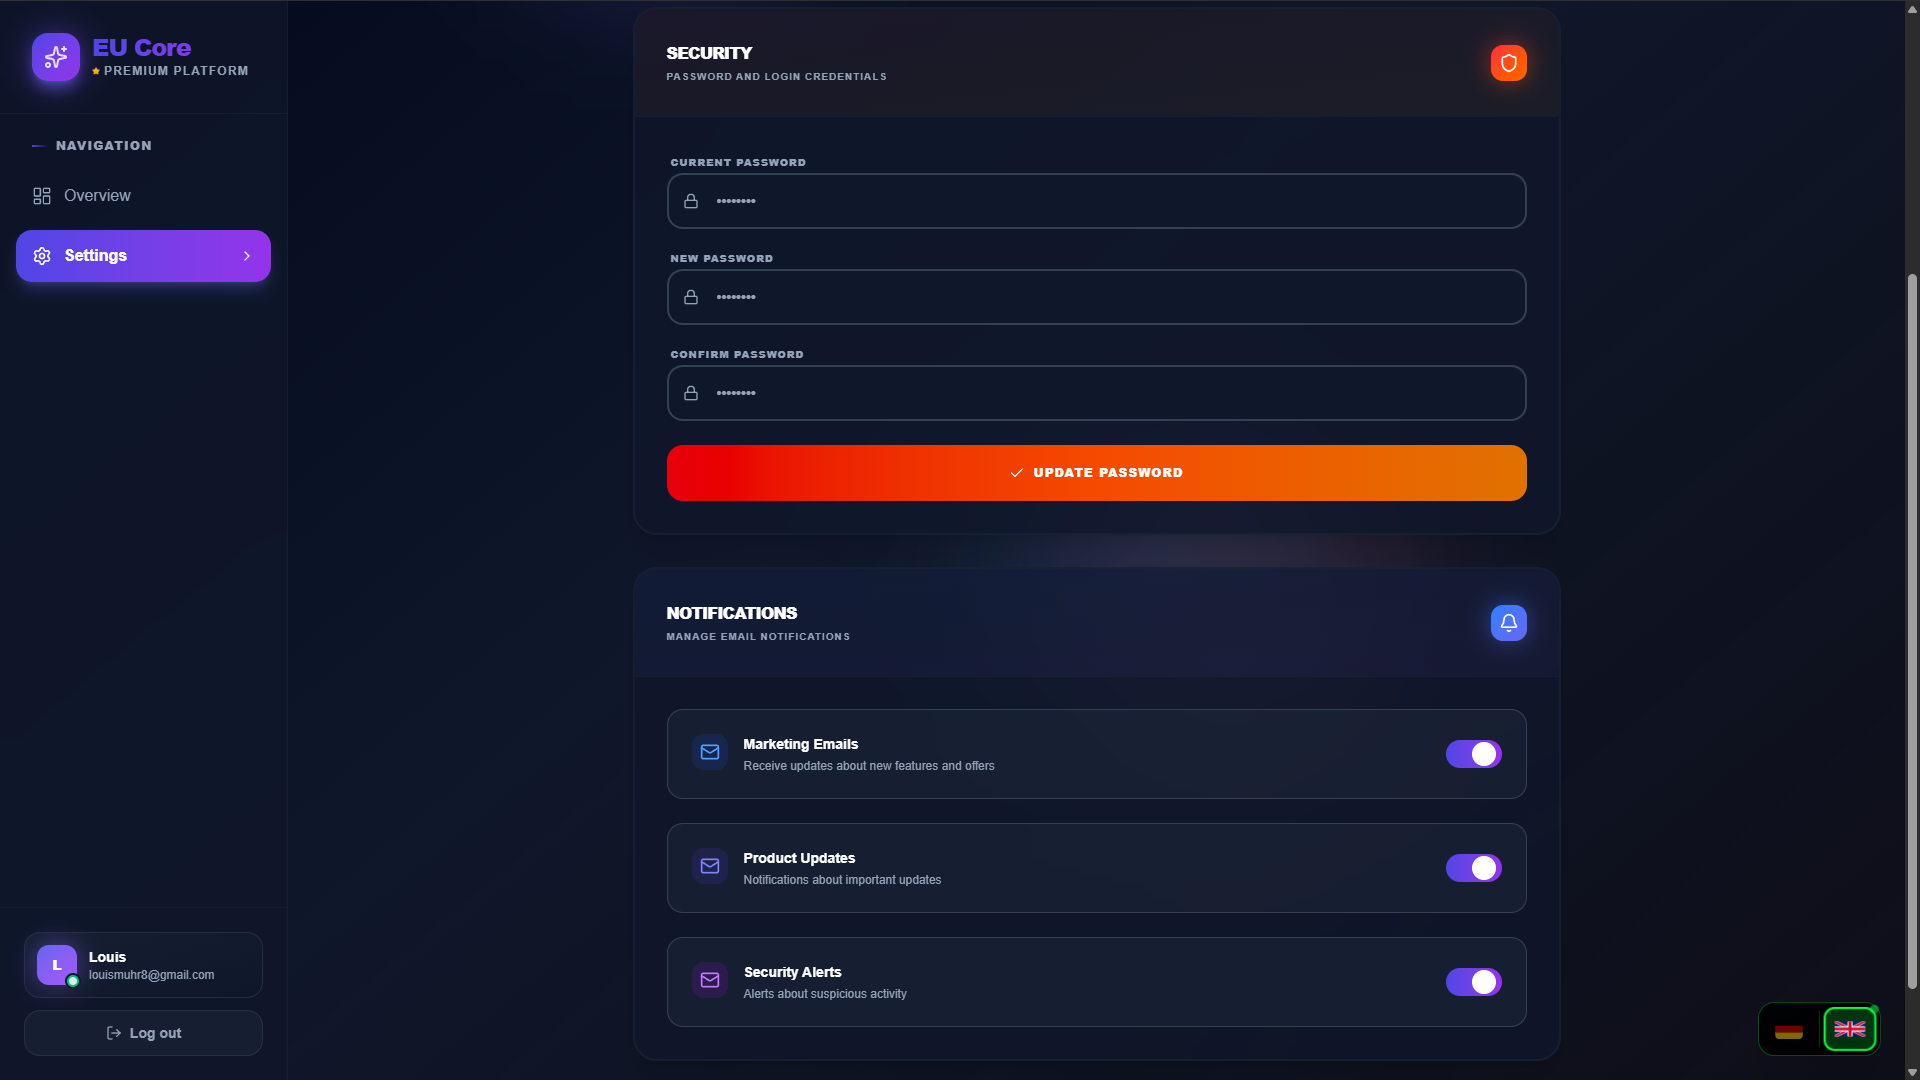This screenshot has height=1080, width=1920.
Task: Select the UK flag language option
Action: pos(1849,1030)
